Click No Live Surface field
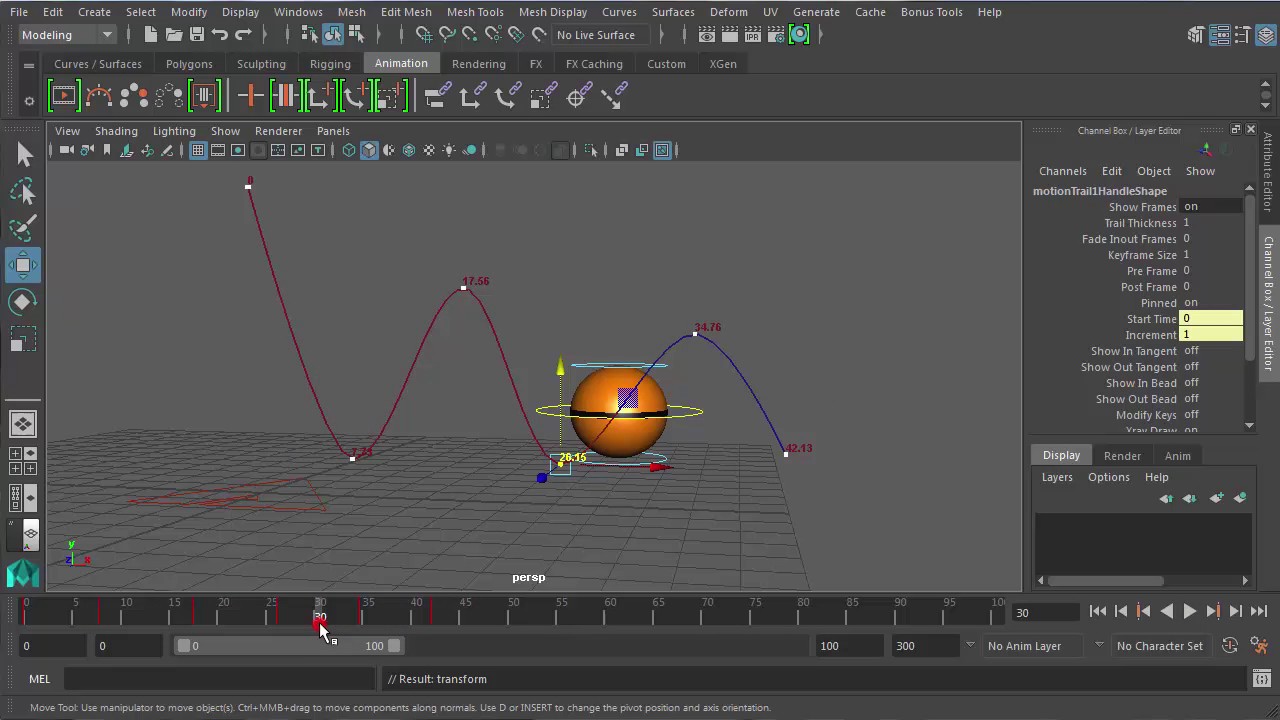 [601, 35]
